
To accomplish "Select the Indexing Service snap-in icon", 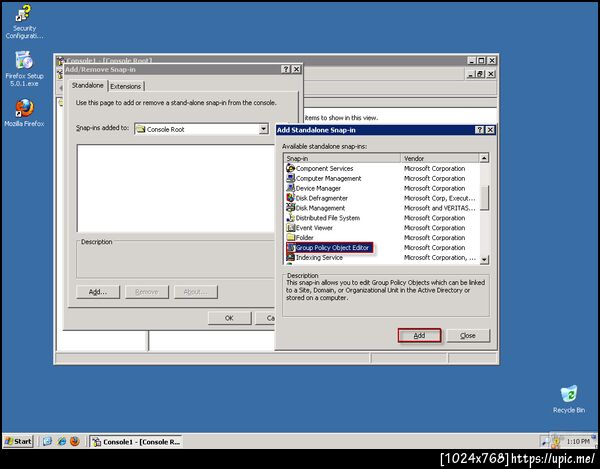I will coord(290,257).
